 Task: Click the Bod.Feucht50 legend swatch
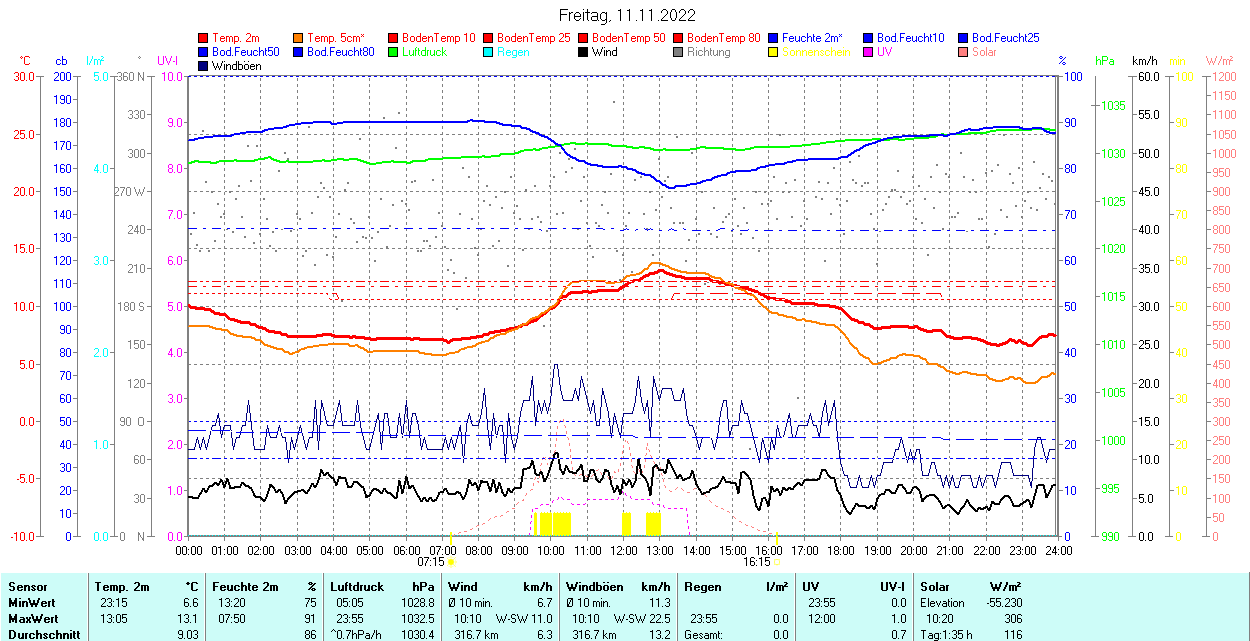204,52
